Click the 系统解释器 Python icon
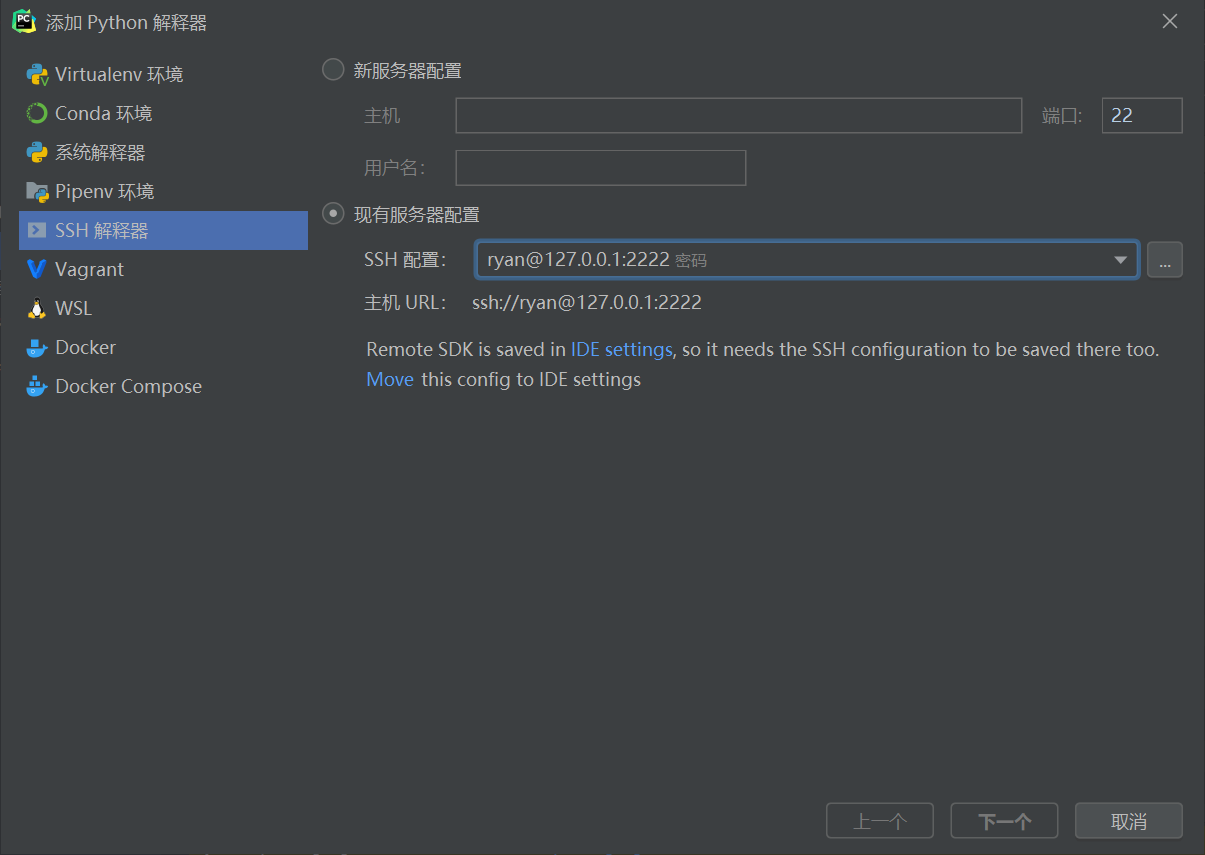1205x855 pixels. point(38,152)
